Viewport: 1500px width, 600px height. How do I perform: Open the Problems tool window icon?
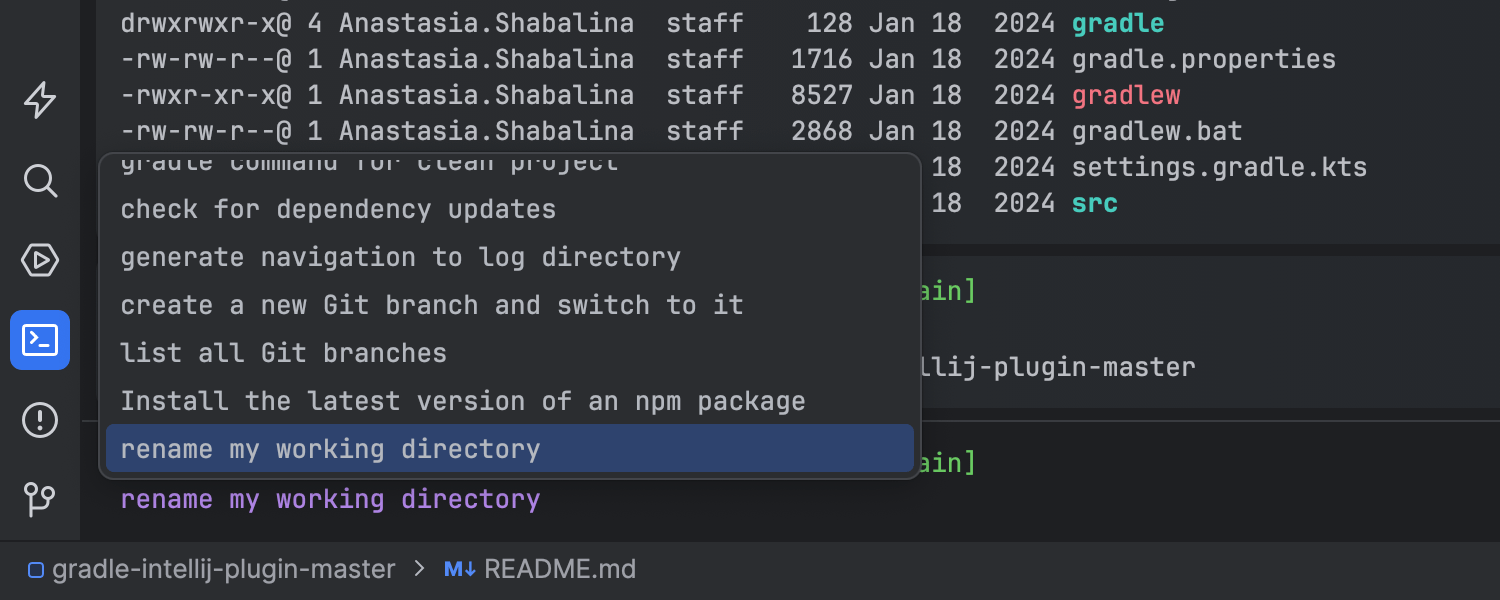[40, 420]
